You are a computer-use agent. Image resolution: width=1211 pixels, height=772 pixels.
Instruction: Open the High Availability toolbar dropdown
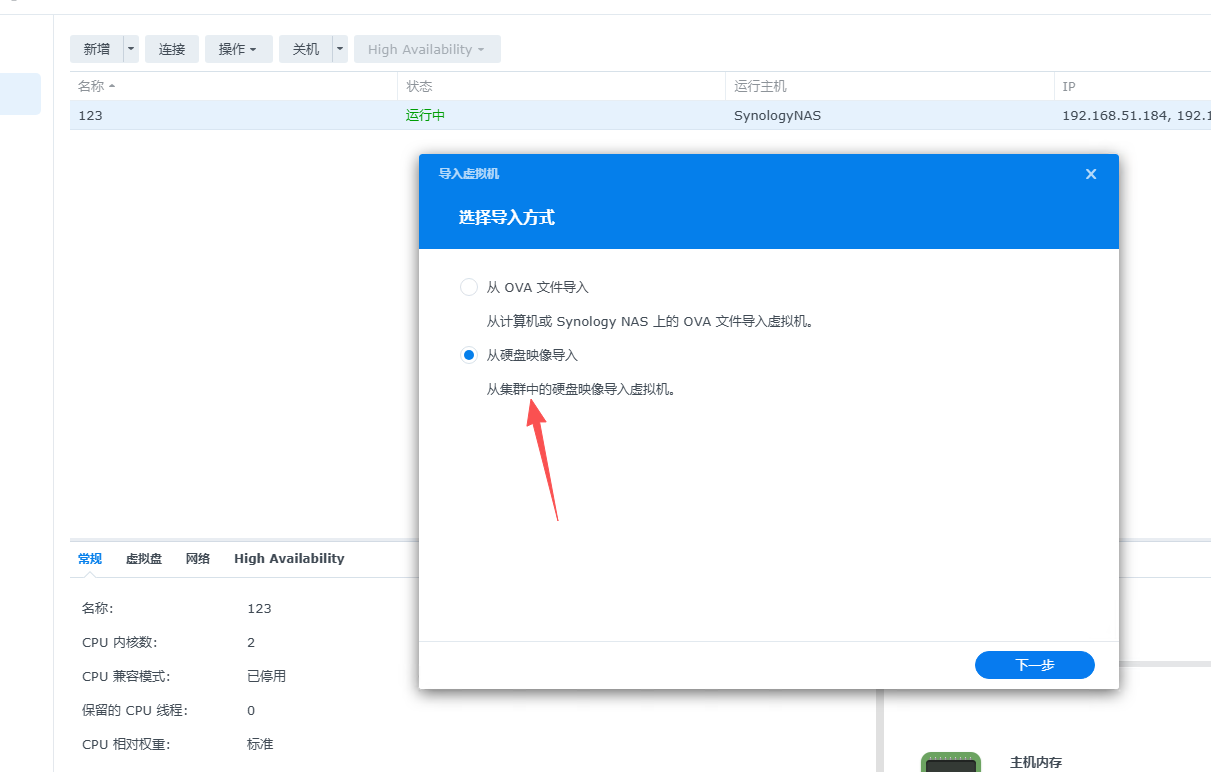pos(427,48)
